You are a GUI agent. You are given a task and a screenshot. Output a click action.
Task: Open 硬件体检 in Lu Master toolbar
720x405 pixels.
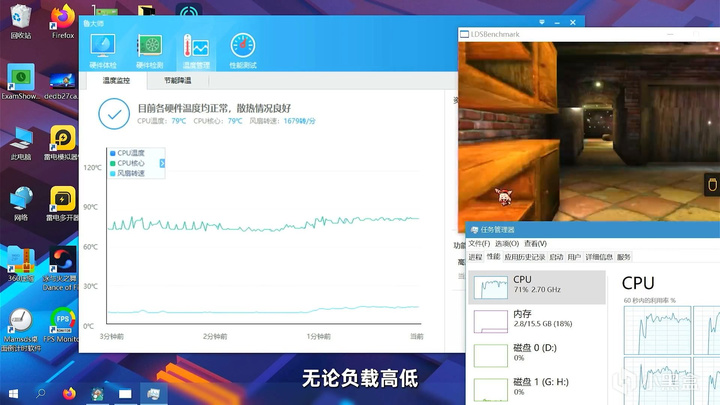tap(103, 51)
